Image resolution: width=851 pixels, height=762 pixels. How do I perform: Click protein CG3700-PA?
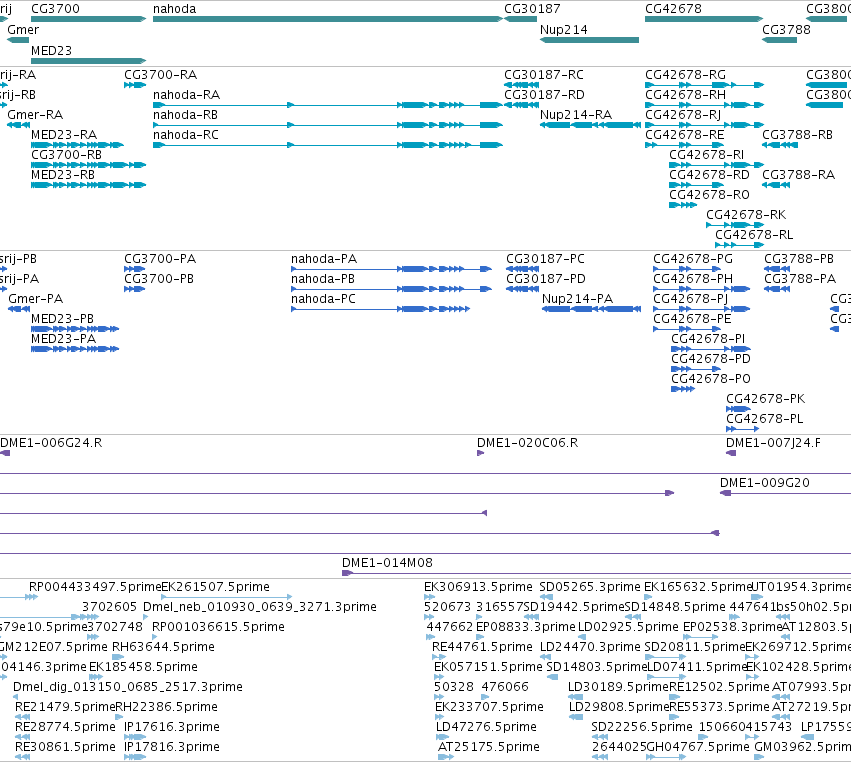click(135, 269)
